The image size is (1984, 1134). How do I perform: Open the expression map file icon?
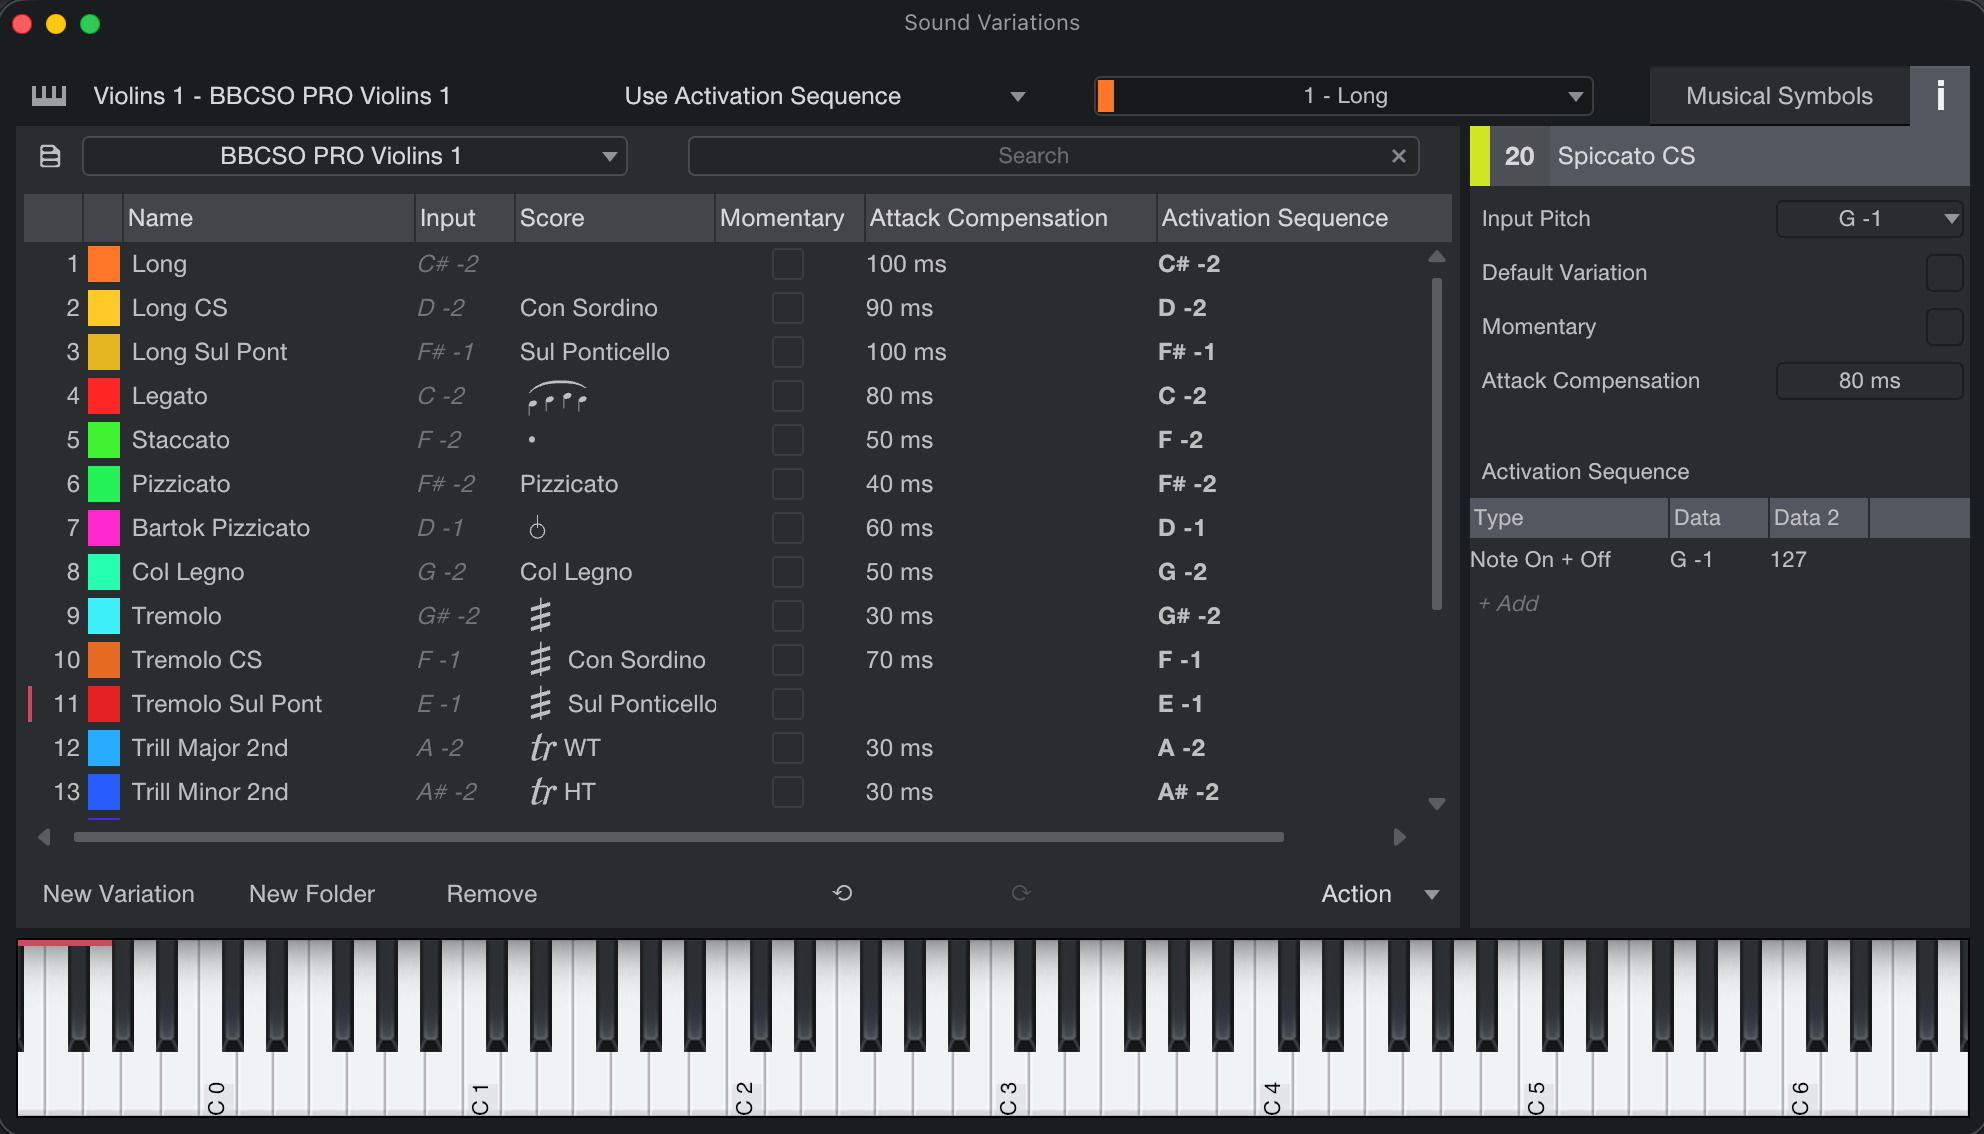[x=50, y=156]
